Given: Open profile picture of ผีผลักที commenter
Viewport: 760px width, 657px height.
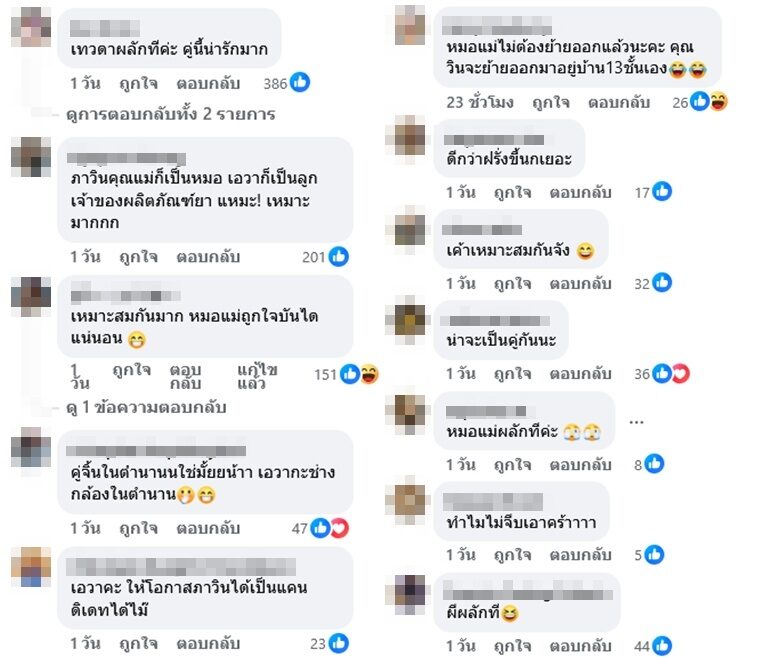Looking at the screenshot, I should coord(410,594).
